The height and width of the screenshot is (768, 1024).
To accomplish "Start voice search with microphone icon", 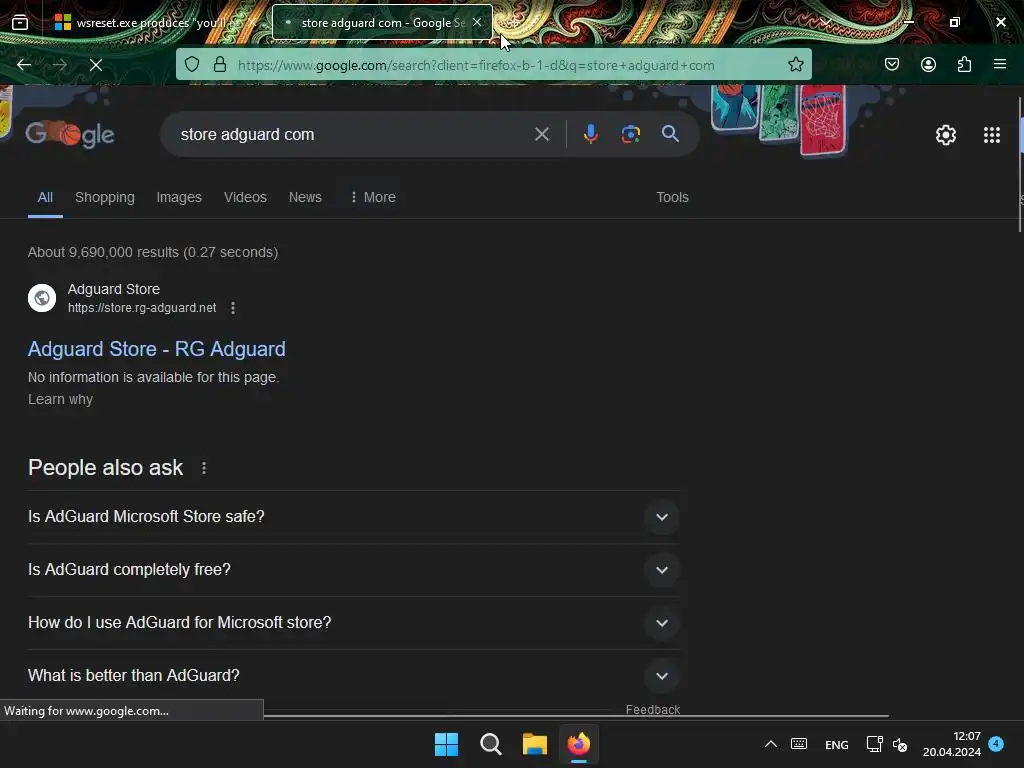I will [590, 135].
